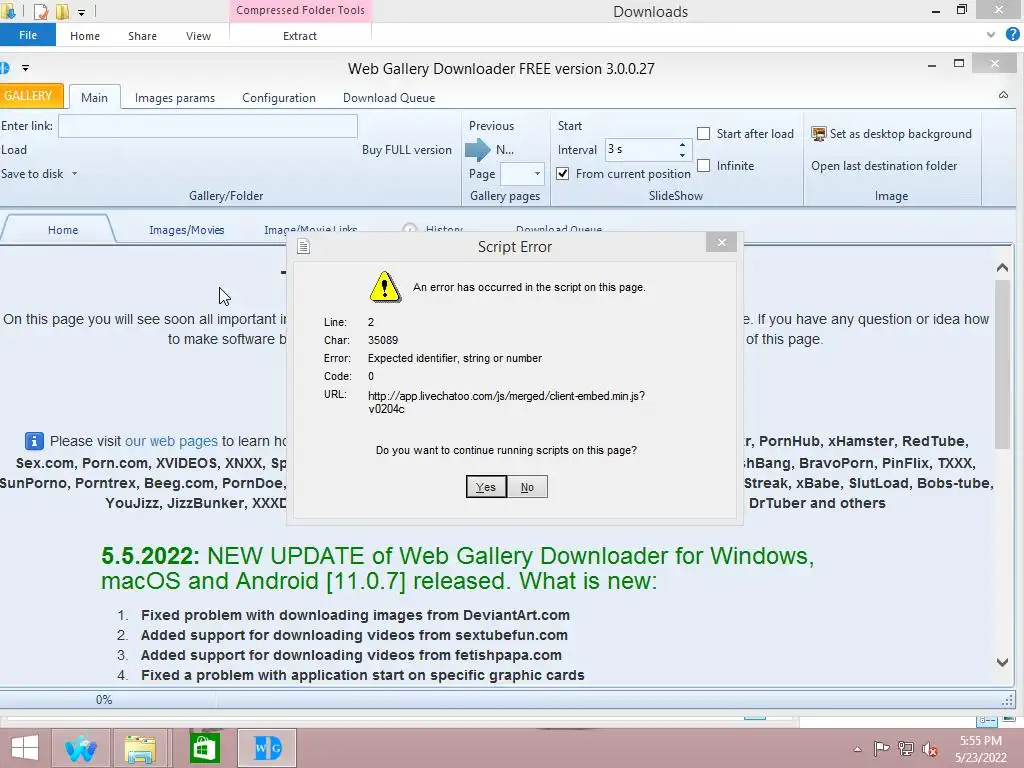The height and width of the screenshot is (768, 1024).
Task: Click the Start slideshow button
Action: 569,125
